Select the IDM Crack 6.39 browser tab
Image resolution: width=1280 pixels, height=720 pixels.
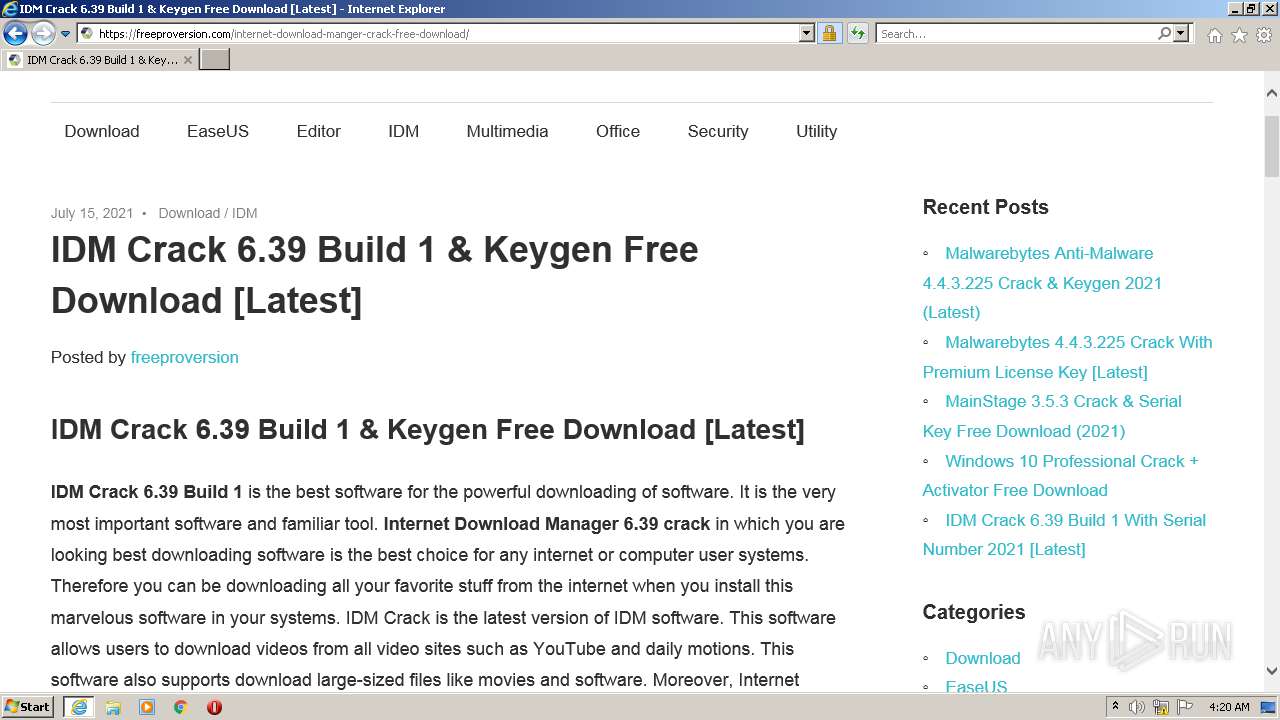[100, 60]
